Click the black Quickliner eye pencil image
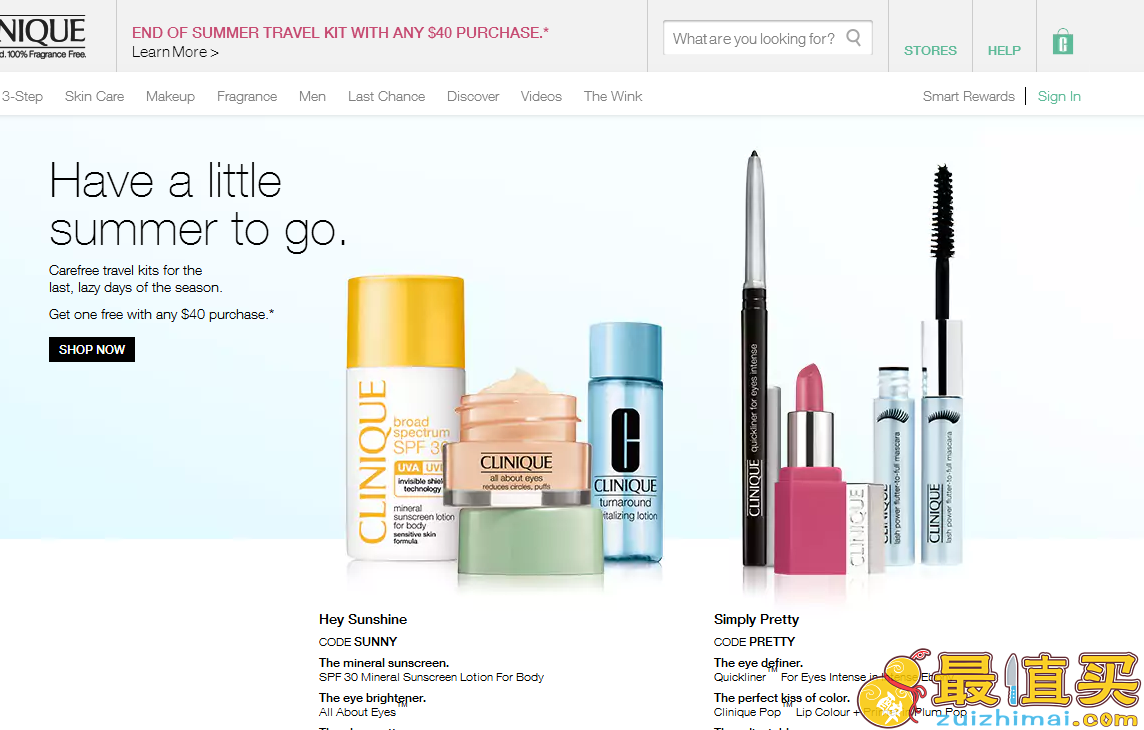This screenshot has width=1144, height=730. 754,357
